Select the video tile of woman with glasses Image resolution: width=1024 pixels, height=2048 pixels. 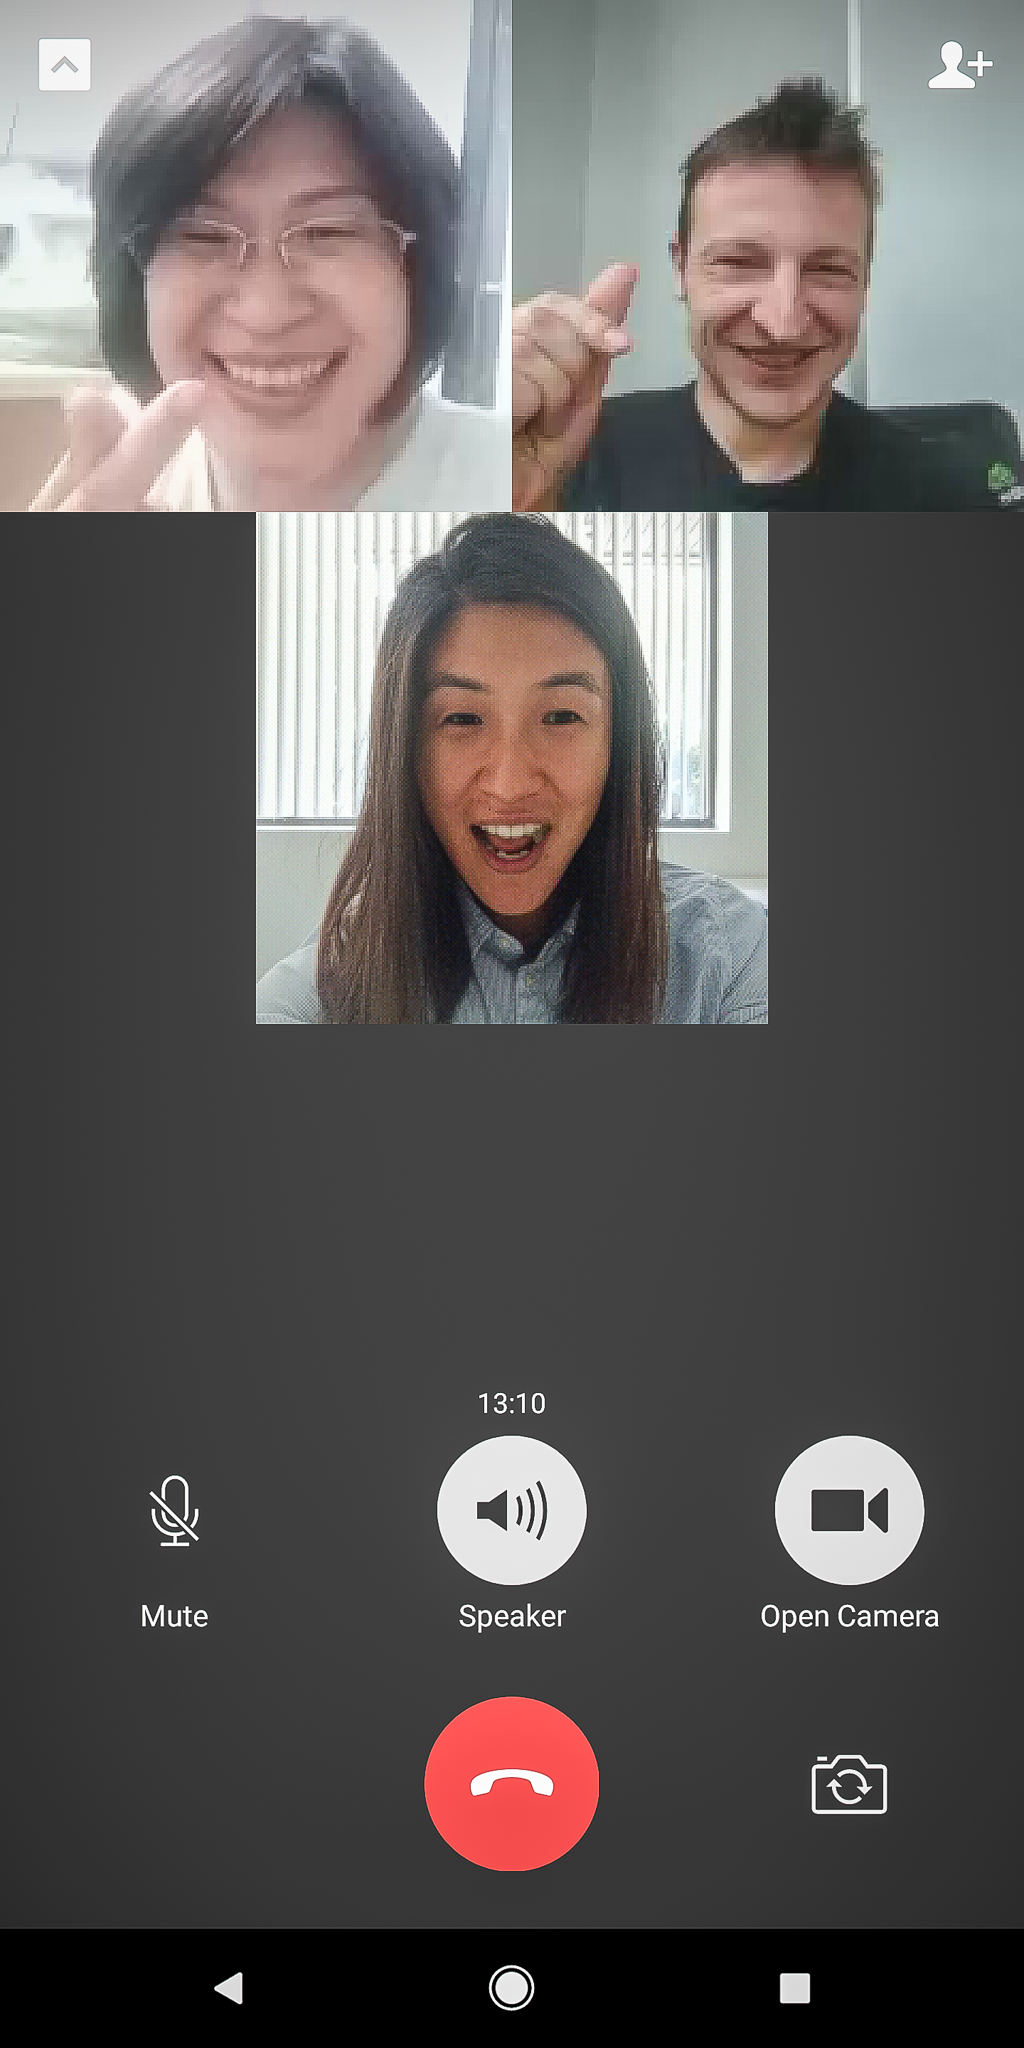[x=255, y=256]
